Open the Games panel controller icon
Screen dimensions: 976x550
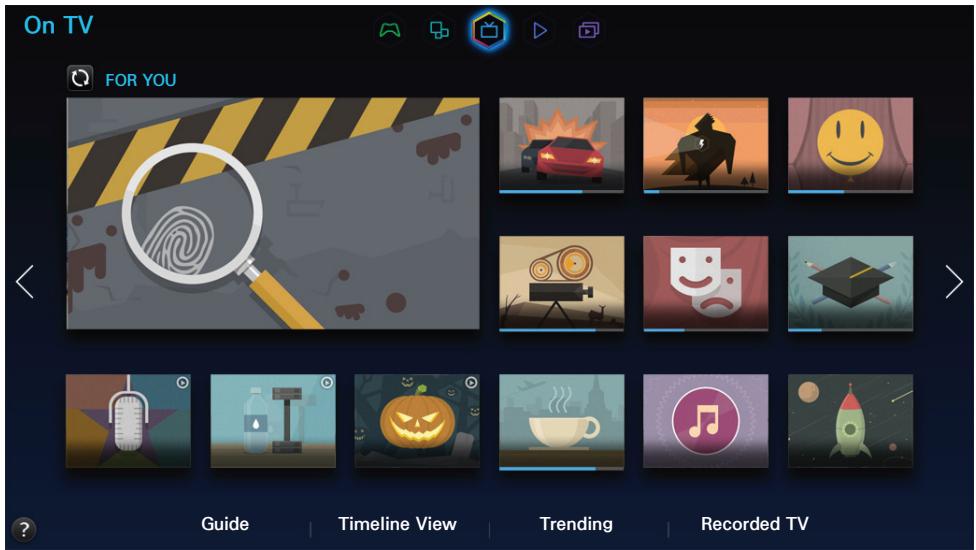point(388,31)
